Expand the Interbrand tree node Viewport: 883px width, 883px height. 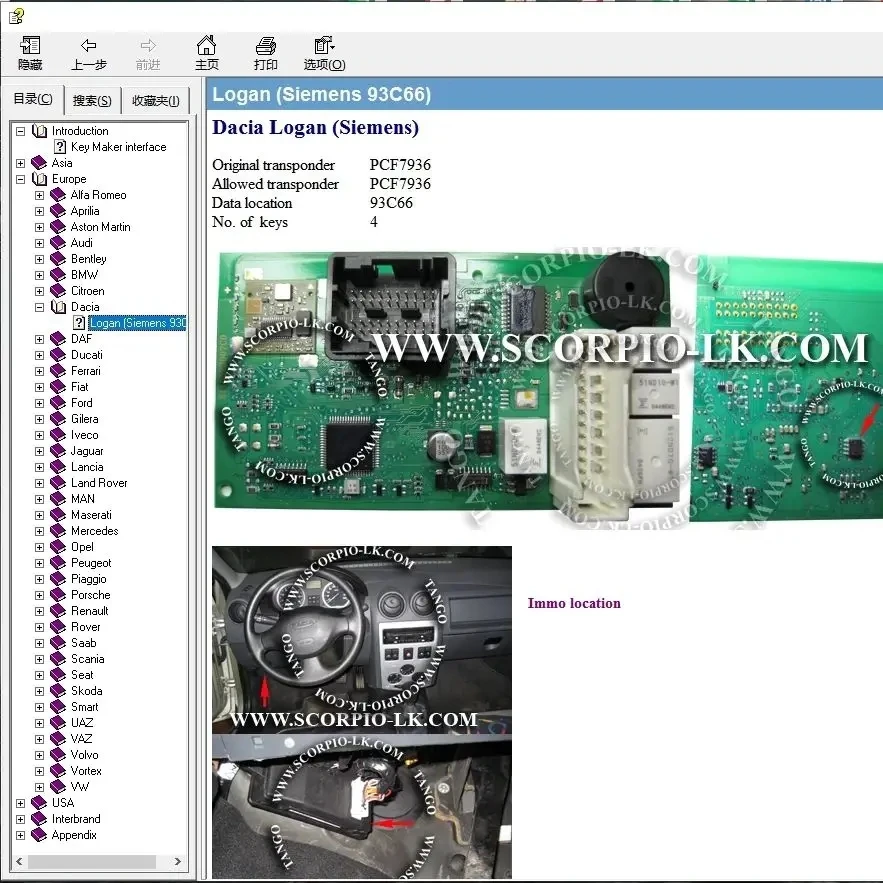21,819
